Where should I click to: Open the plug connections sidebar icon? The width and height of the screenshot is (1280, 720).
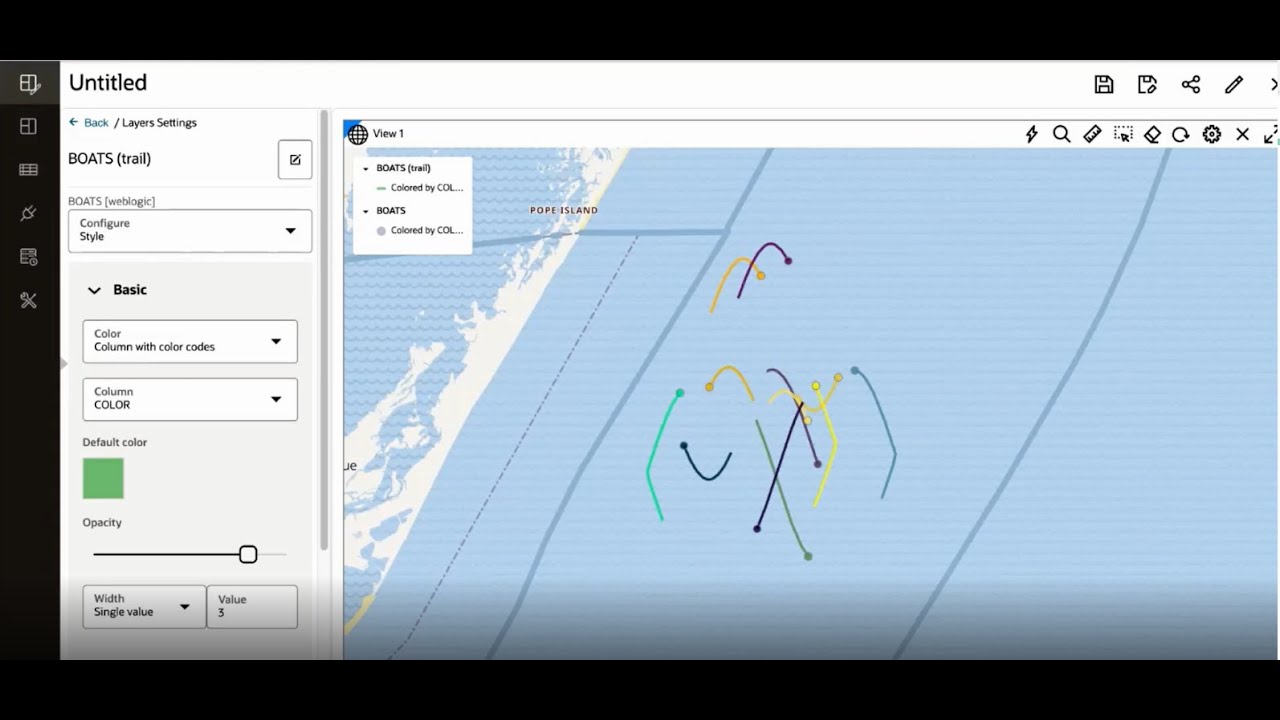pyautogui.click(x=28, y=213)
